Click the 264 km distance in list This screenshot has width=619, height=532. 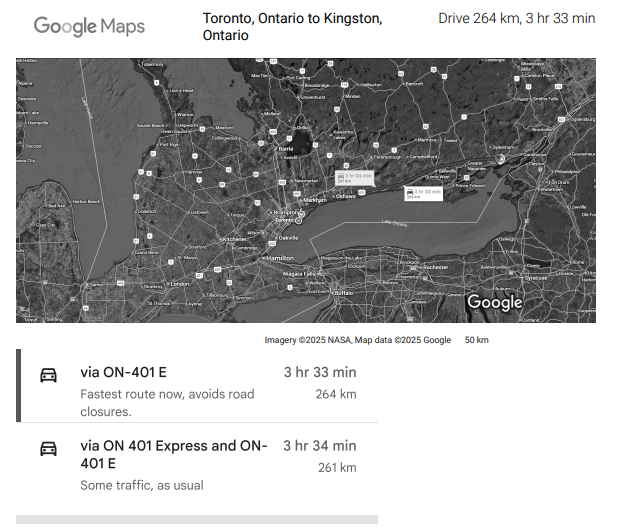[336, 394]
